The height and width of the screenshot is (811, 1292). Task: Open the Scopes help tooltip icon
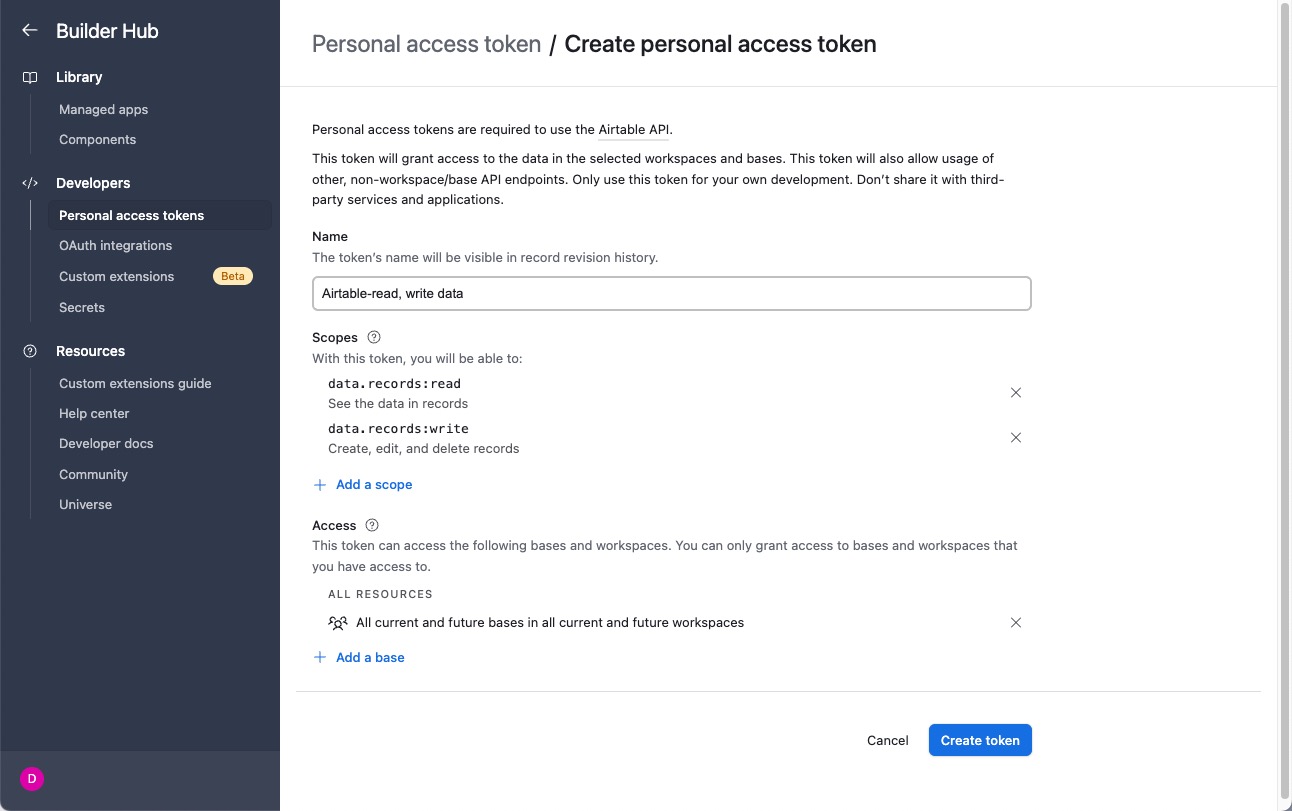[373, 337]
